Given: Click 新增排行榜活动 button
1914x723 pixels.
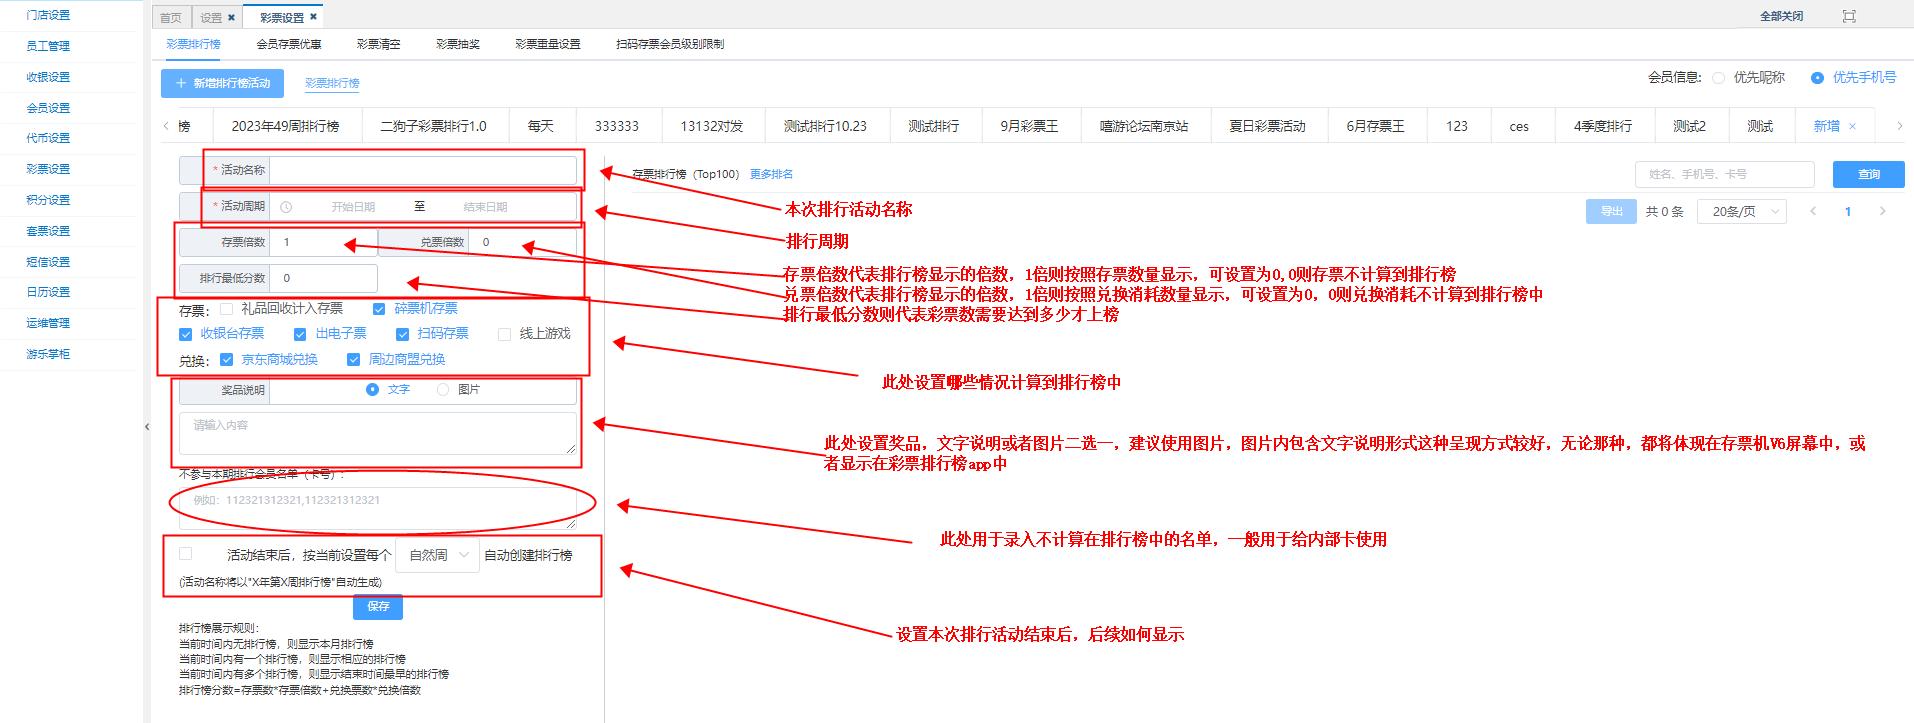Looking at the screenshot, I should pos(222,83).
